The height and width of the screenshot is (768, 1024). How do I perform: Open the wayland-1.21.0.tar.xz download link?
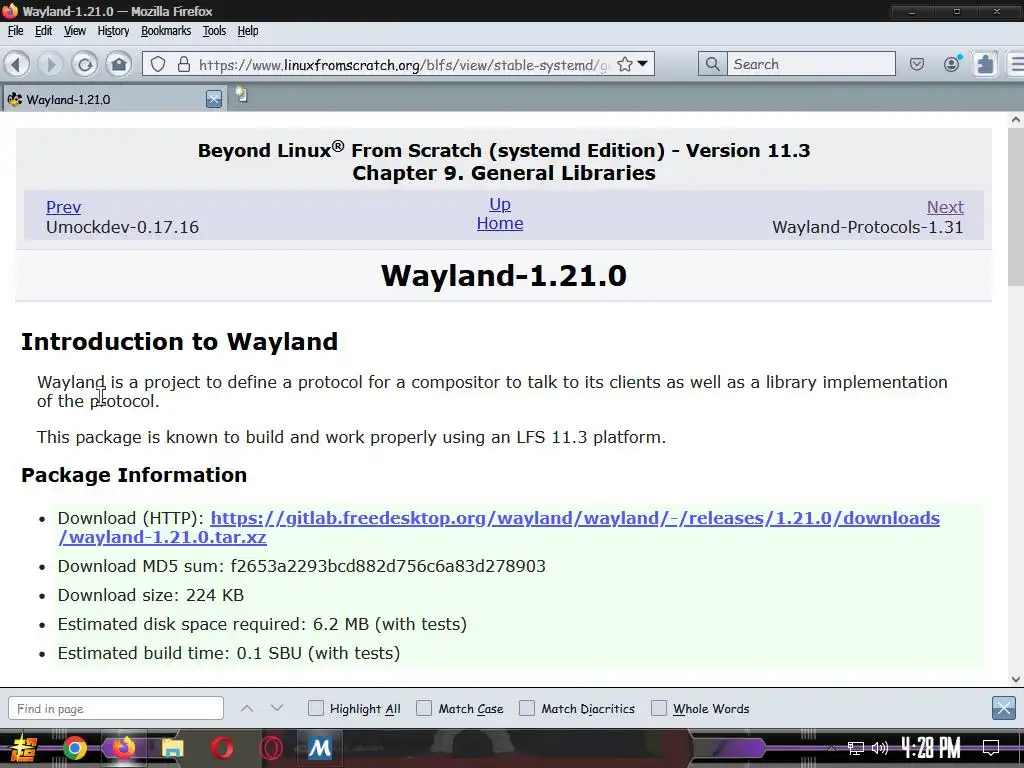point(499,527)
